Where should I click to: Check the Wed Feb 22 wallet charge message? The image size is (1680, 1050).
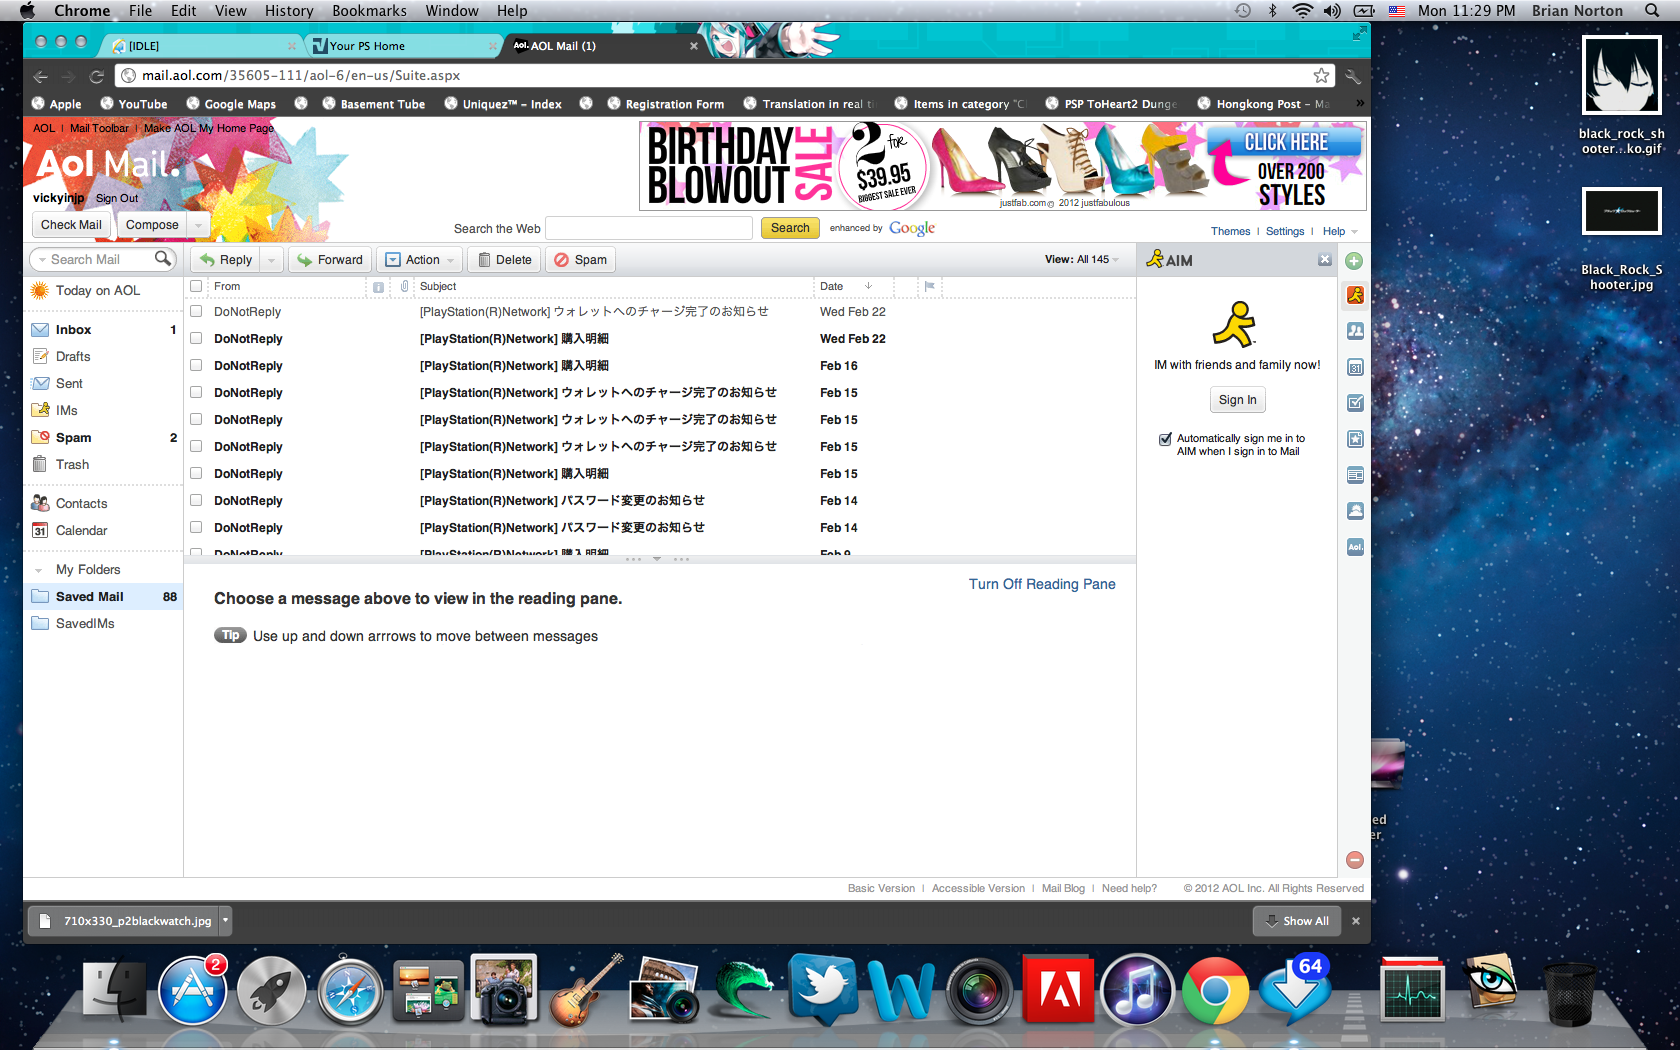[196, 312]
